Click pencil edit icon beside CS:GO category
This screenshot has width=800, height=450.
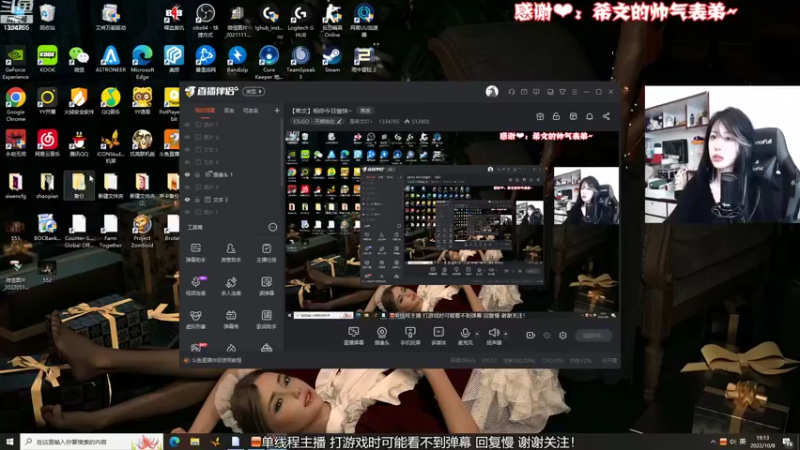[340, 121]
